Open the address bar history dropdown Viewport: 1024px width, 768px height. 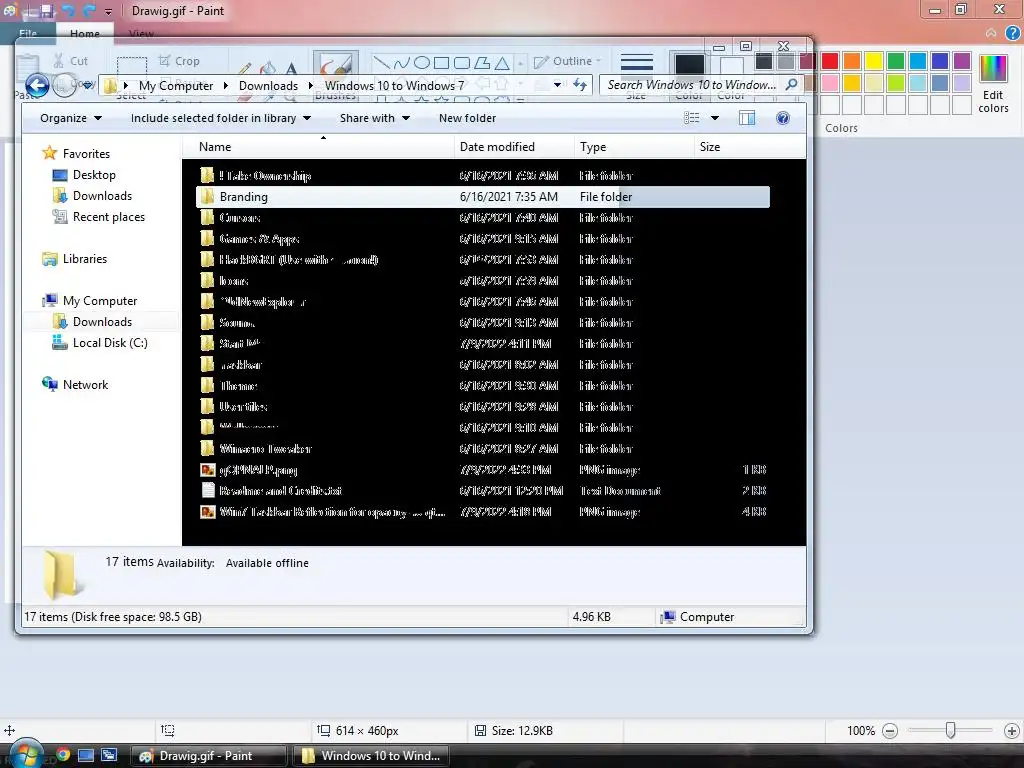point(557,85)
